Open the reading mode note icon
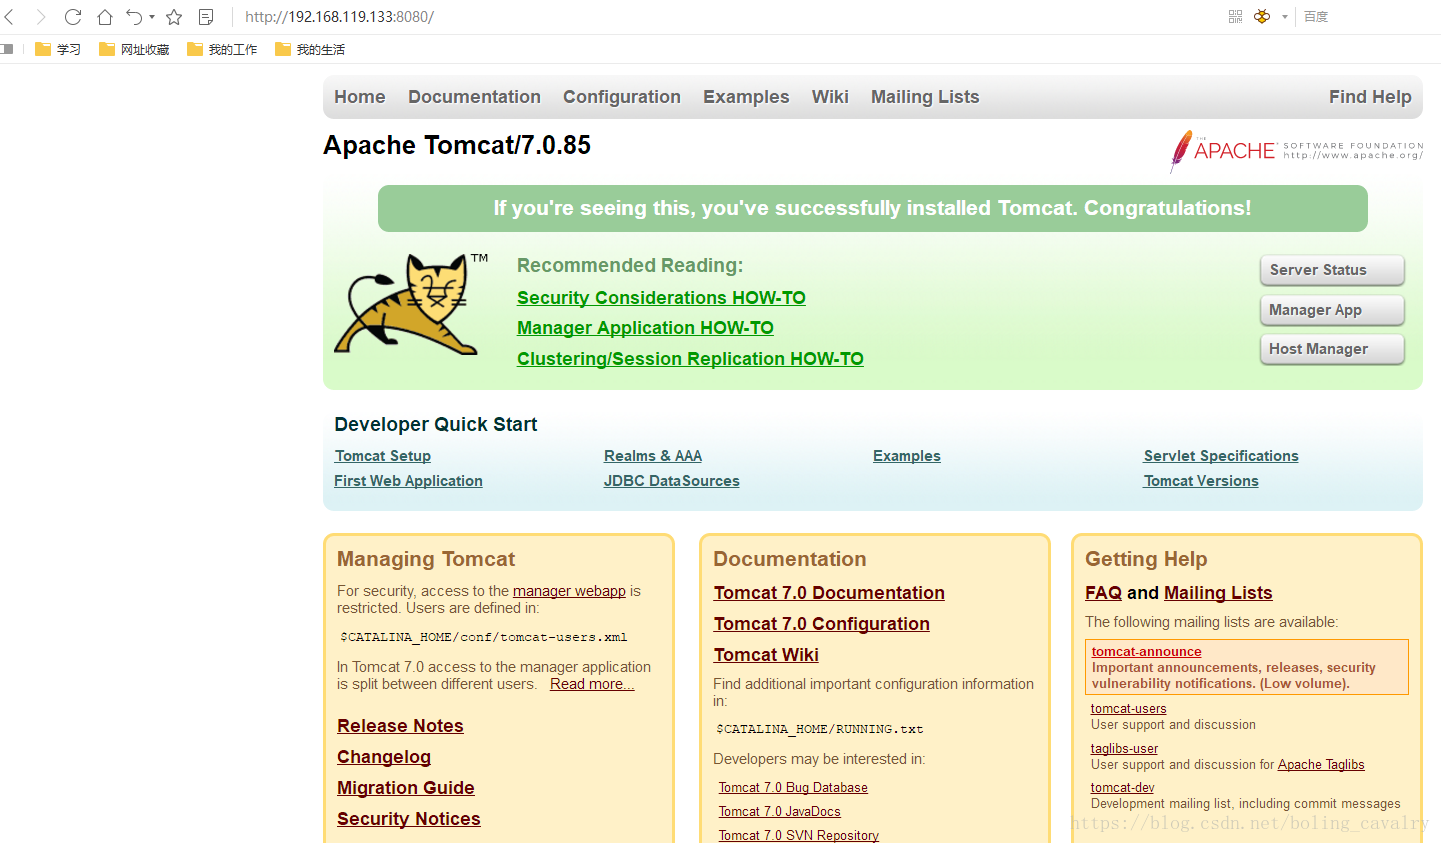This screenshot has width=1441, height=843. pos(206,17)
